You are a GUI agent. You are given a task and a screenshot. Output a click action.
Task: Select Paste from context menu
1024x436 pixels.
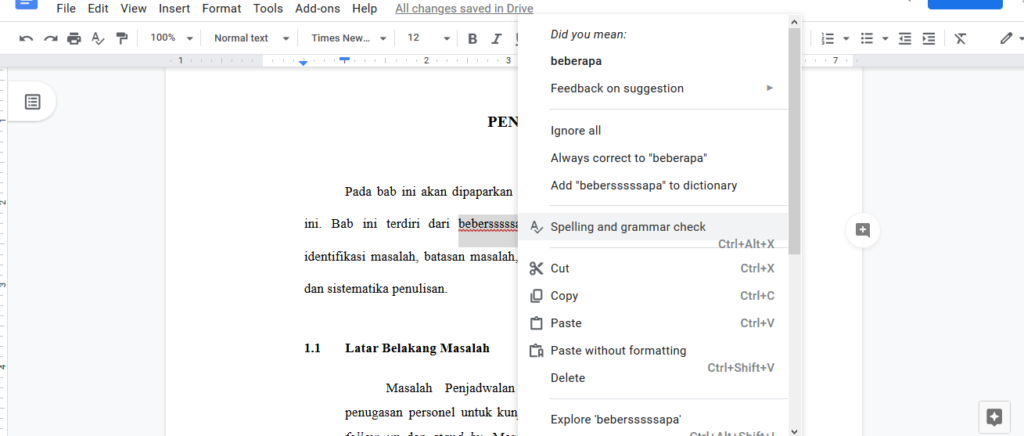[653, 323]
